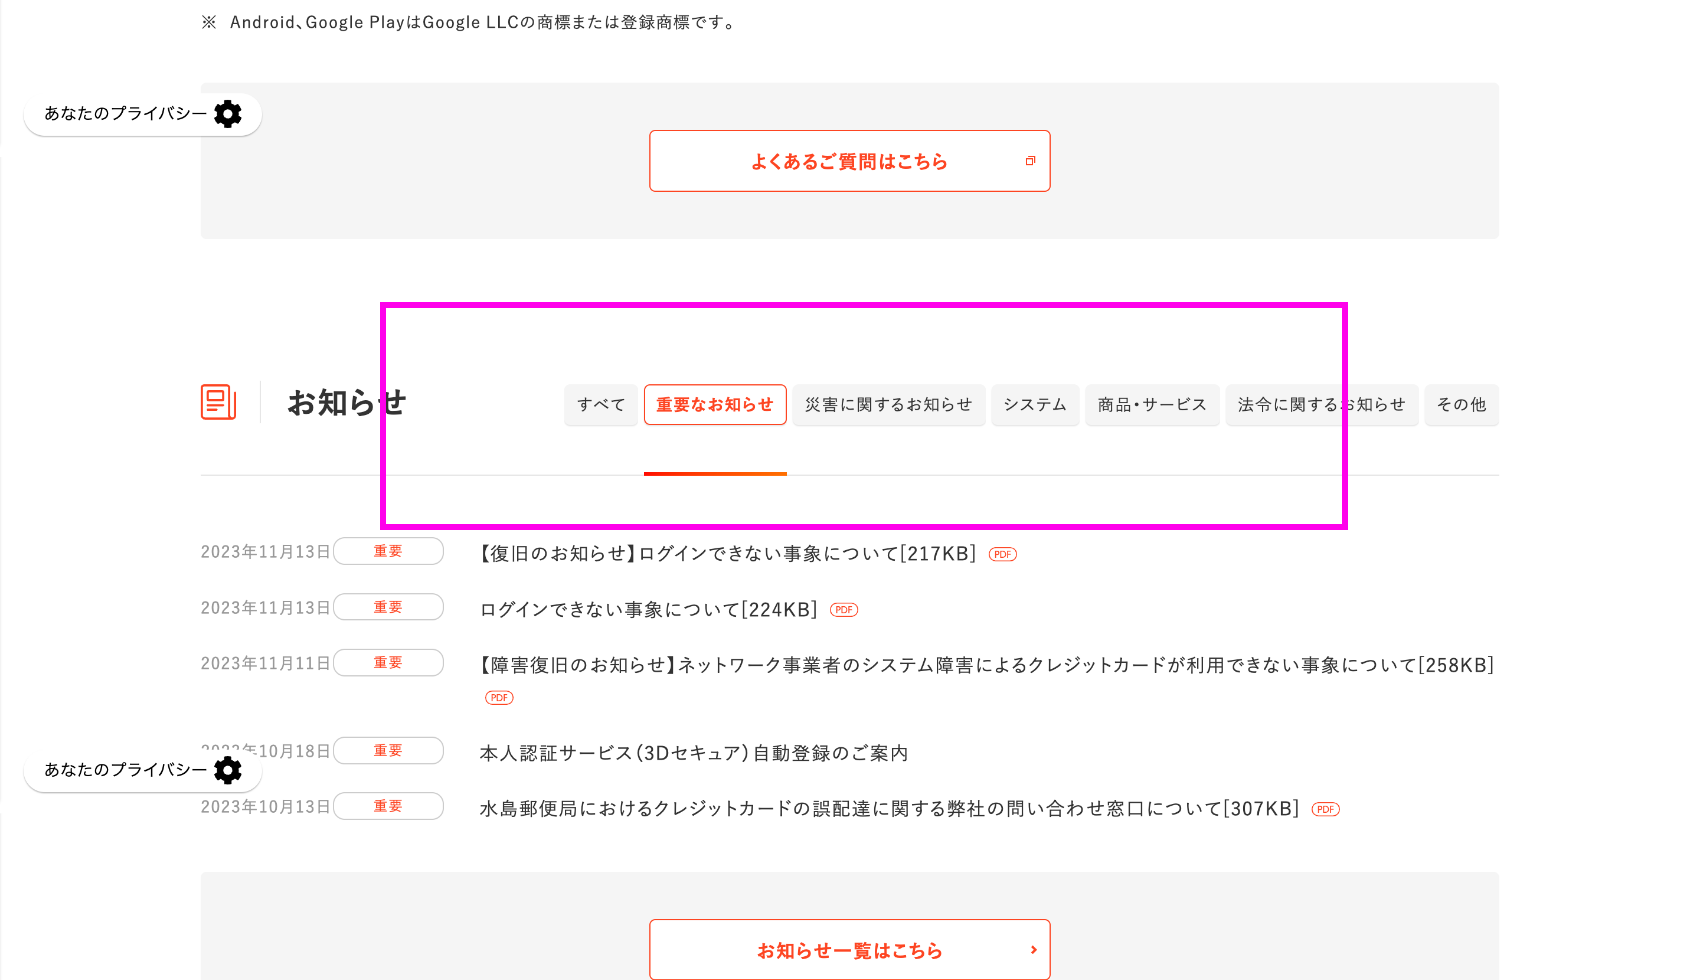Click the PDF icon after 217KB notice
Viewport: 1700px width, 980px height.
(1003, 554)
